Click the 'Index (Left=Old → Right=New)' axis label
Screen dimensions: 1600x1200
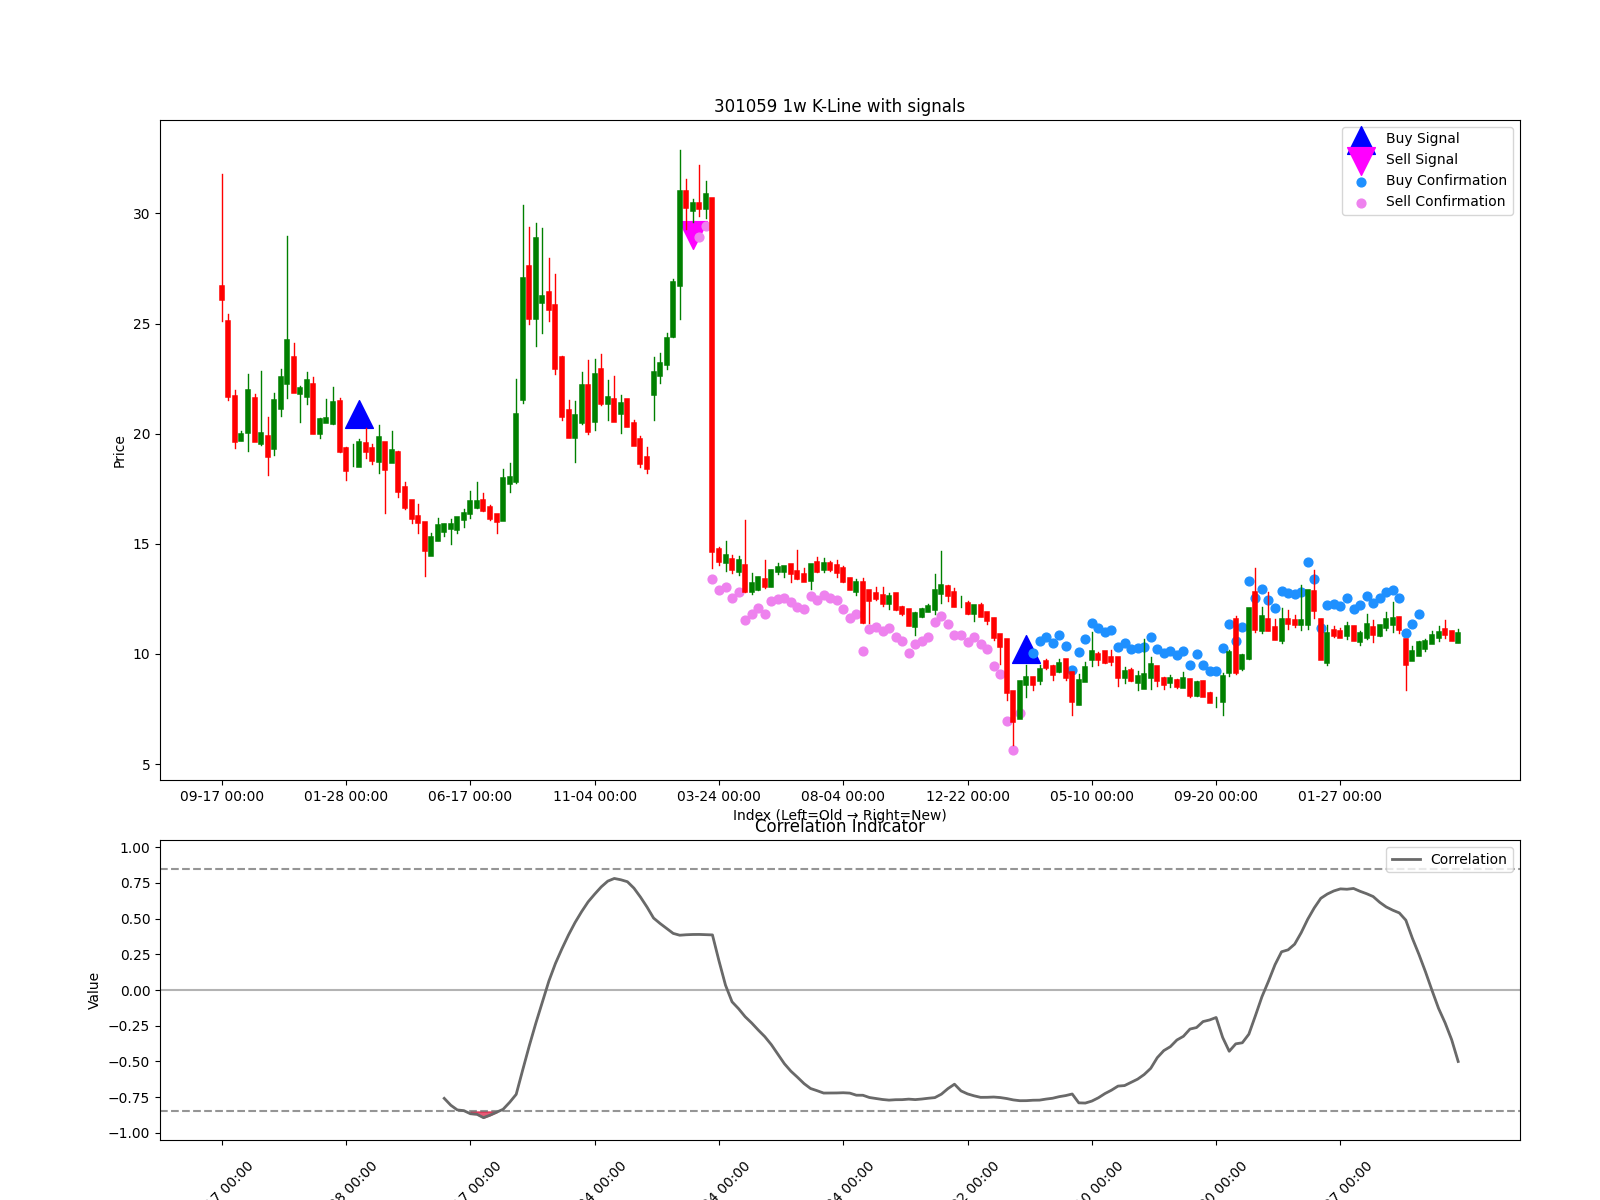(x=839, y=815)
